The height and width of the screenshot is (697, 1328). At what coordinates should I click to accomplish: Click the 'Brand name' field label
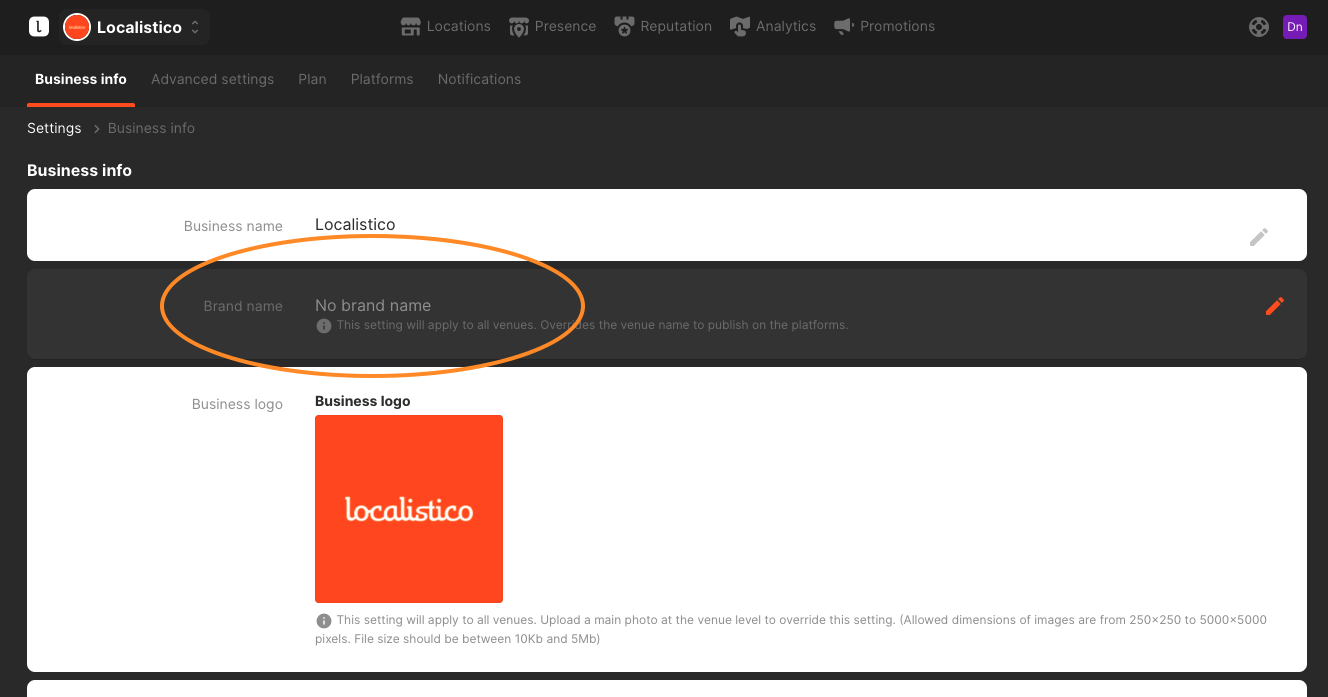coord(243,307)
